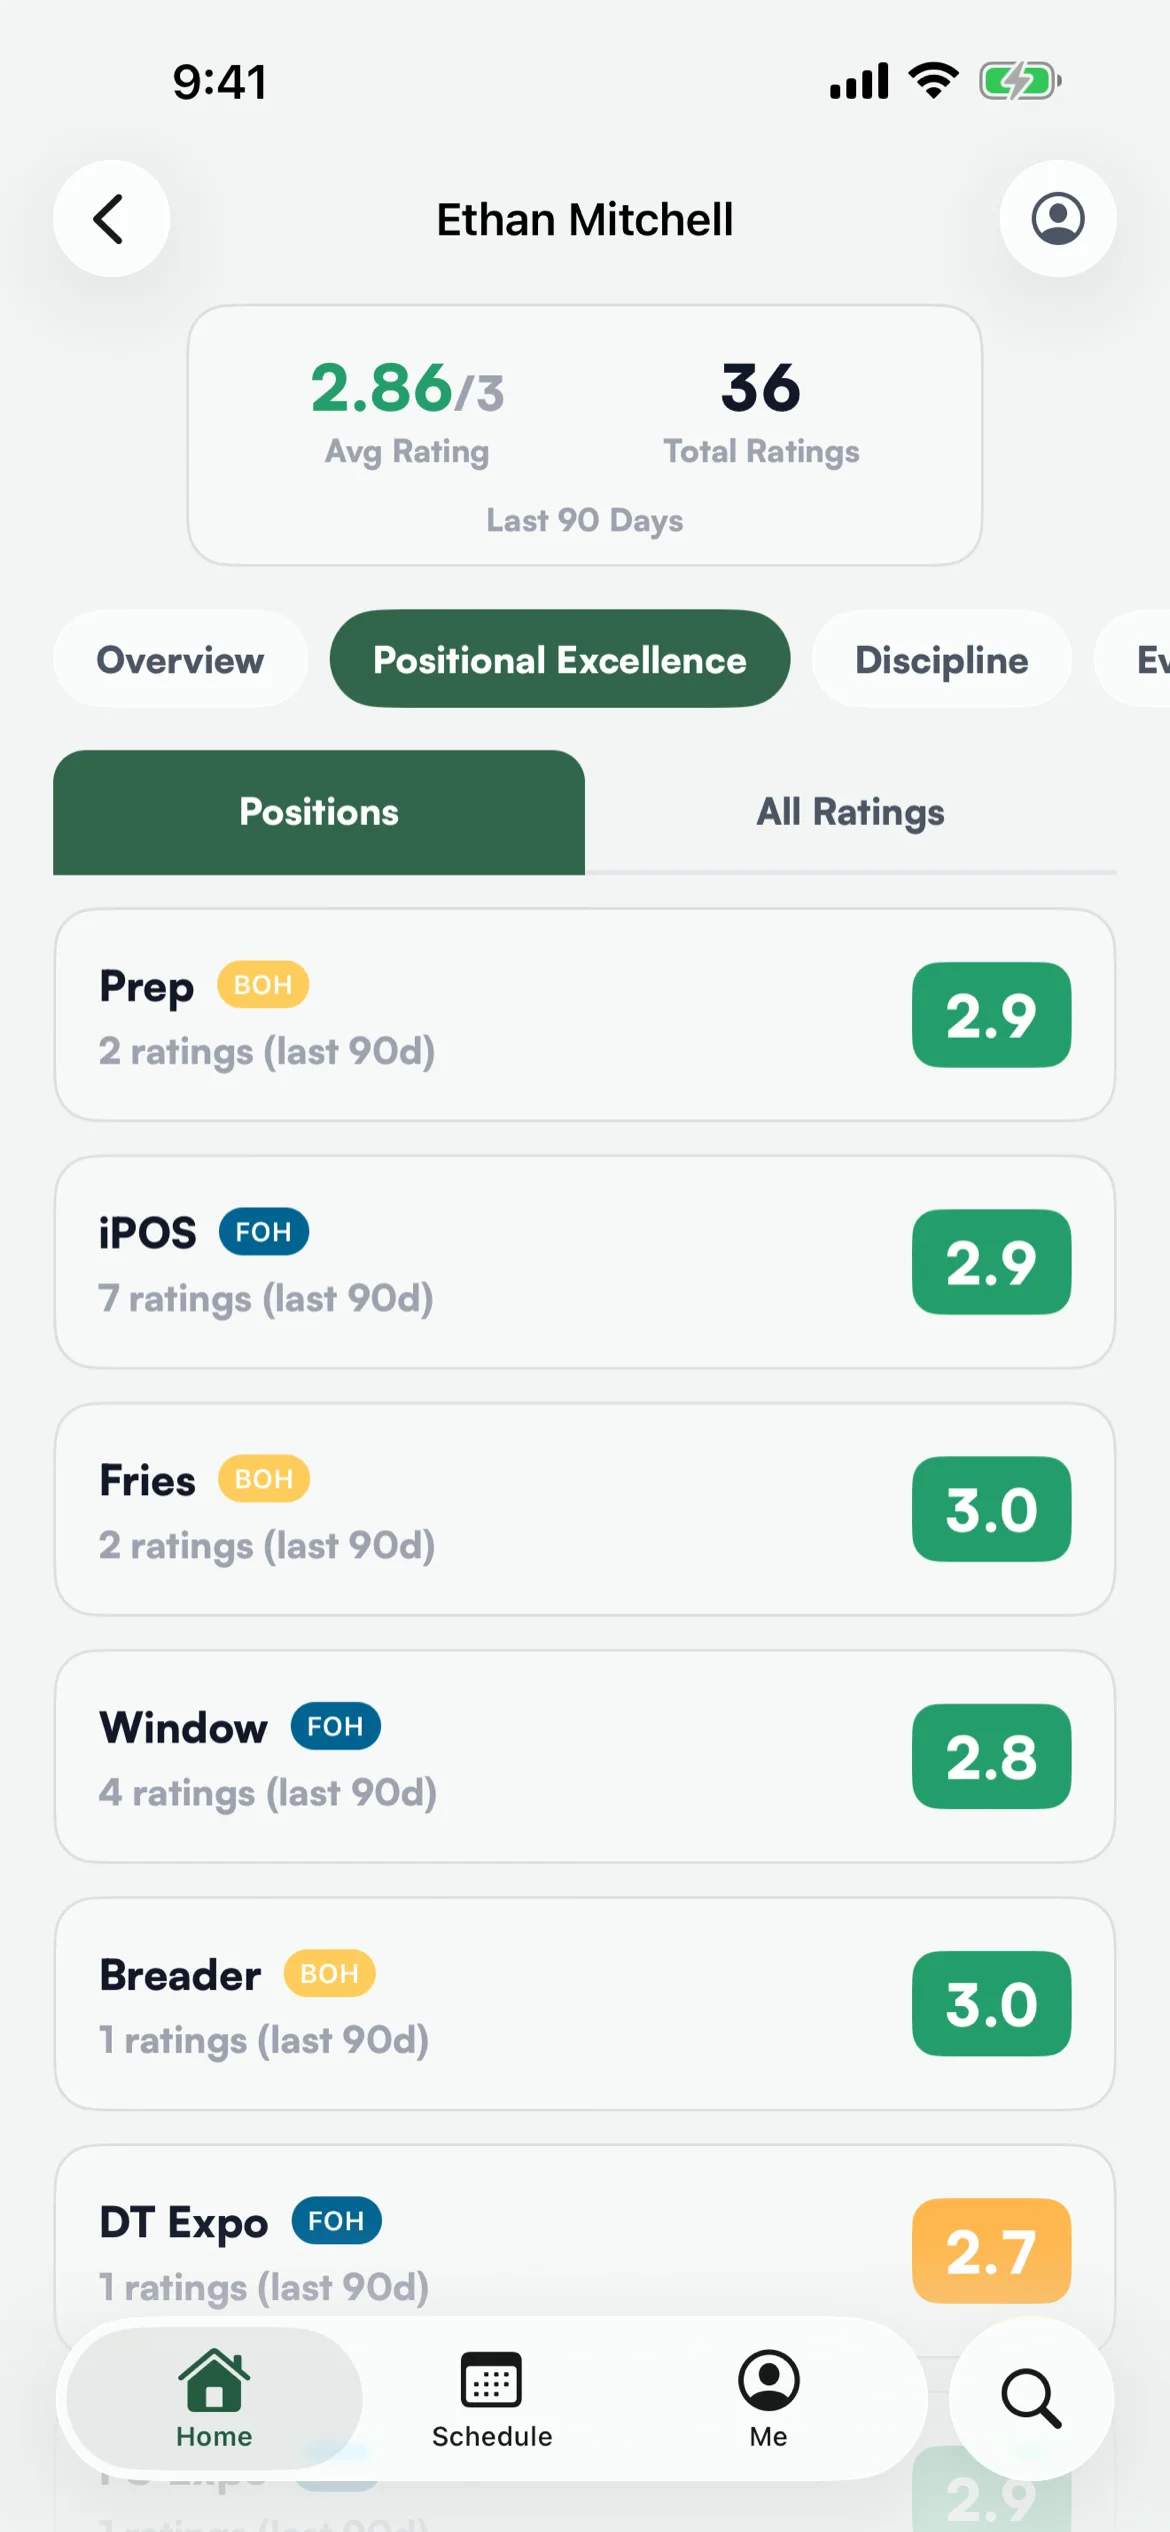The width and height of the screenshot is (1170, 2532).
Task: Select the Positions segment
Action: 319,812
